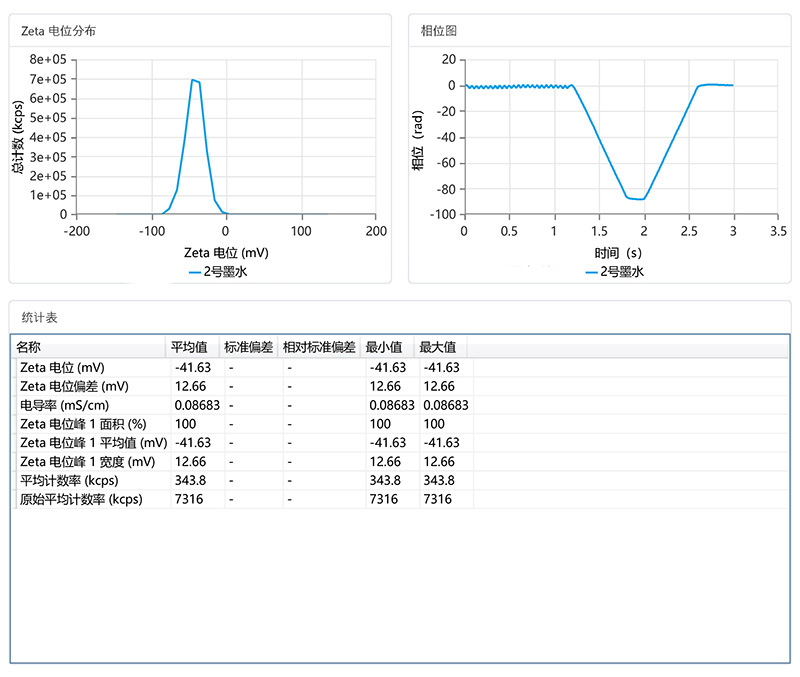
Task: Click the 统计表 panel title
Action: 40,317
